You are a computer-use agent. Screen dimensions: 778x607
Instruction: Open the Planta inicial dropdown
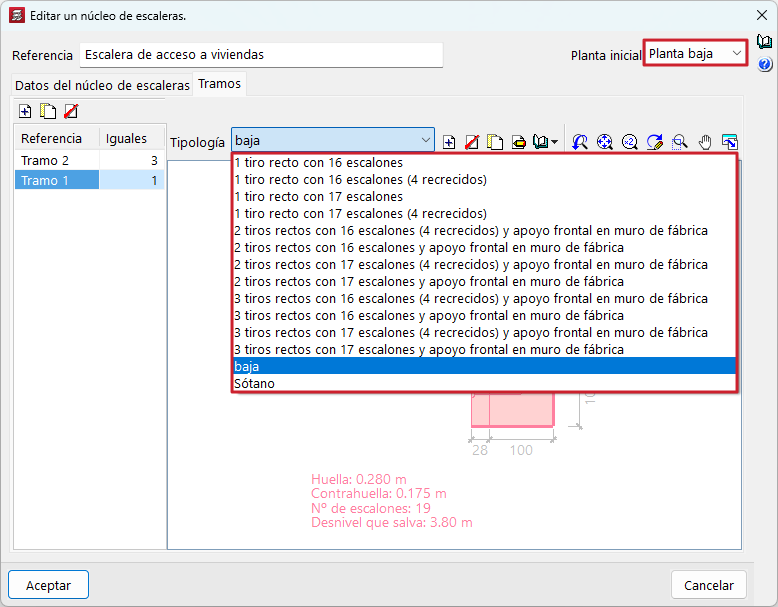click(695, 53)
